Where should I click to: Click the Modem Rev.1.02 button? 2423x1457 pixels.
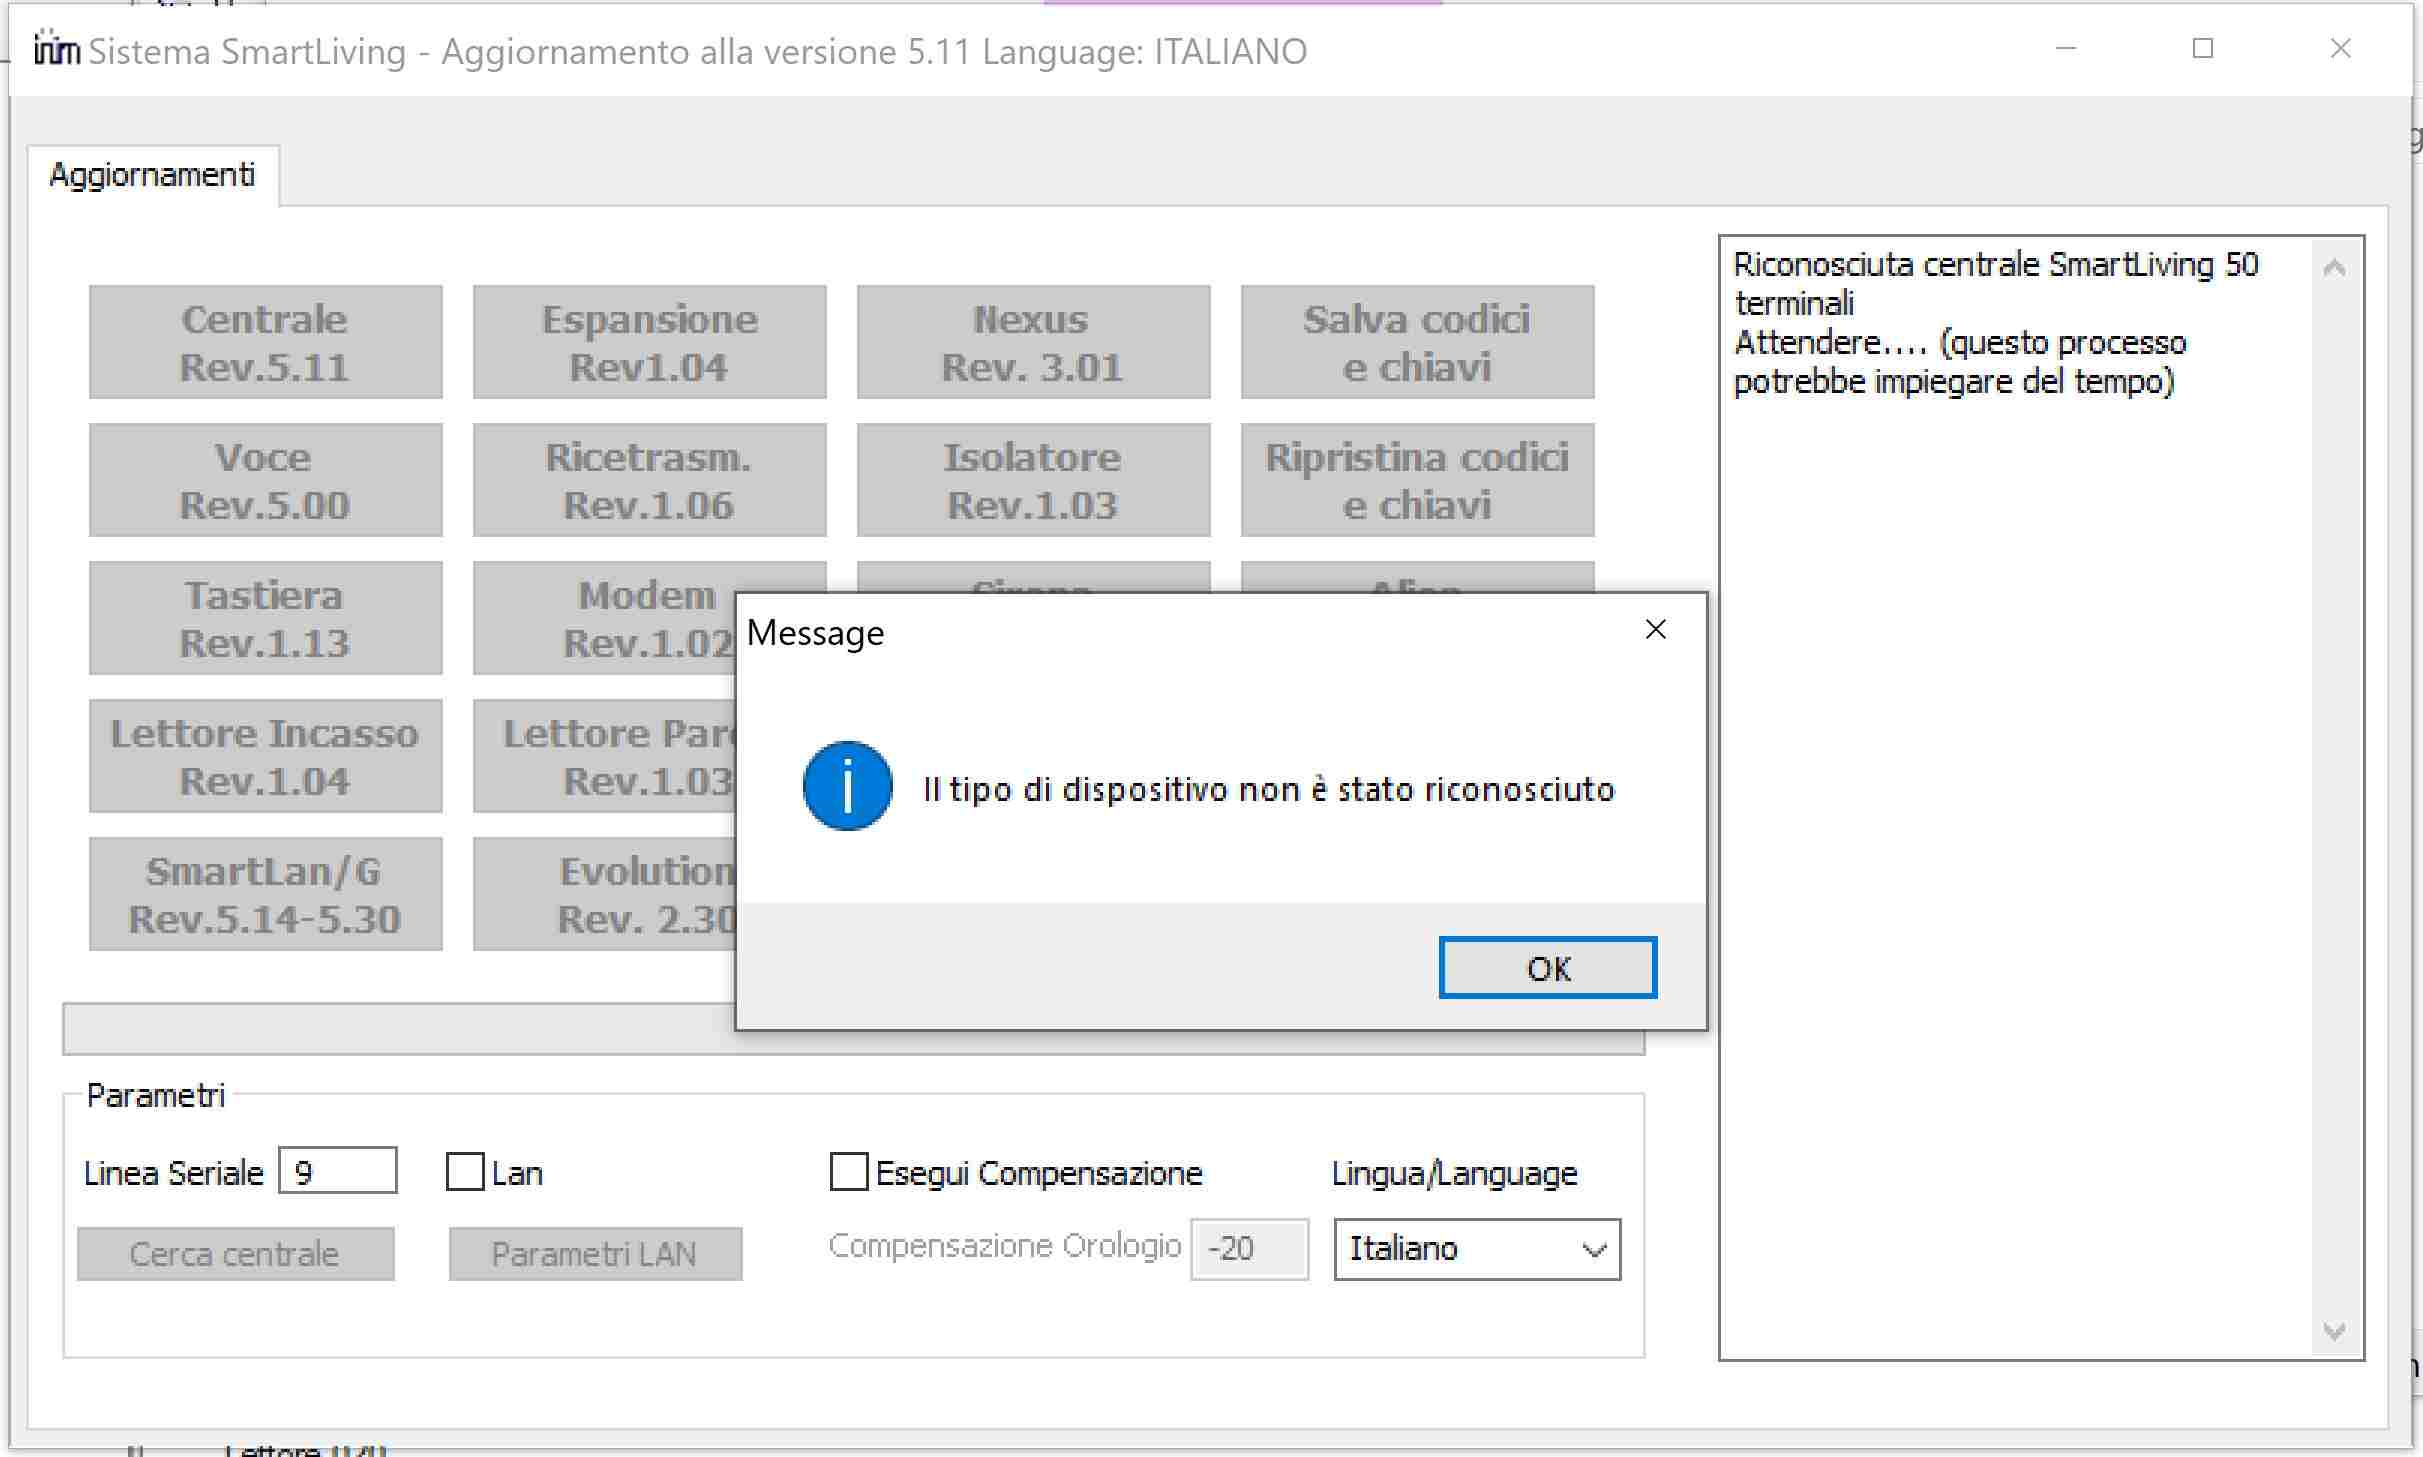pyautogui.click(x=605, y=618)
